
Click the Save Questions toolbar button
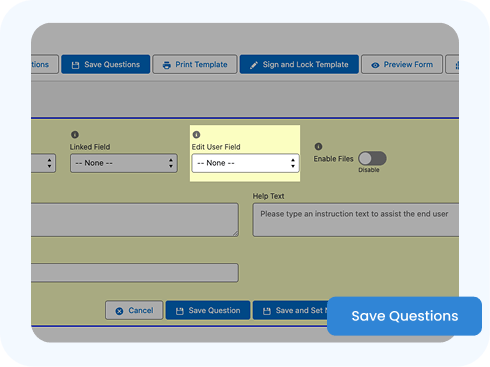pos(106,64)
